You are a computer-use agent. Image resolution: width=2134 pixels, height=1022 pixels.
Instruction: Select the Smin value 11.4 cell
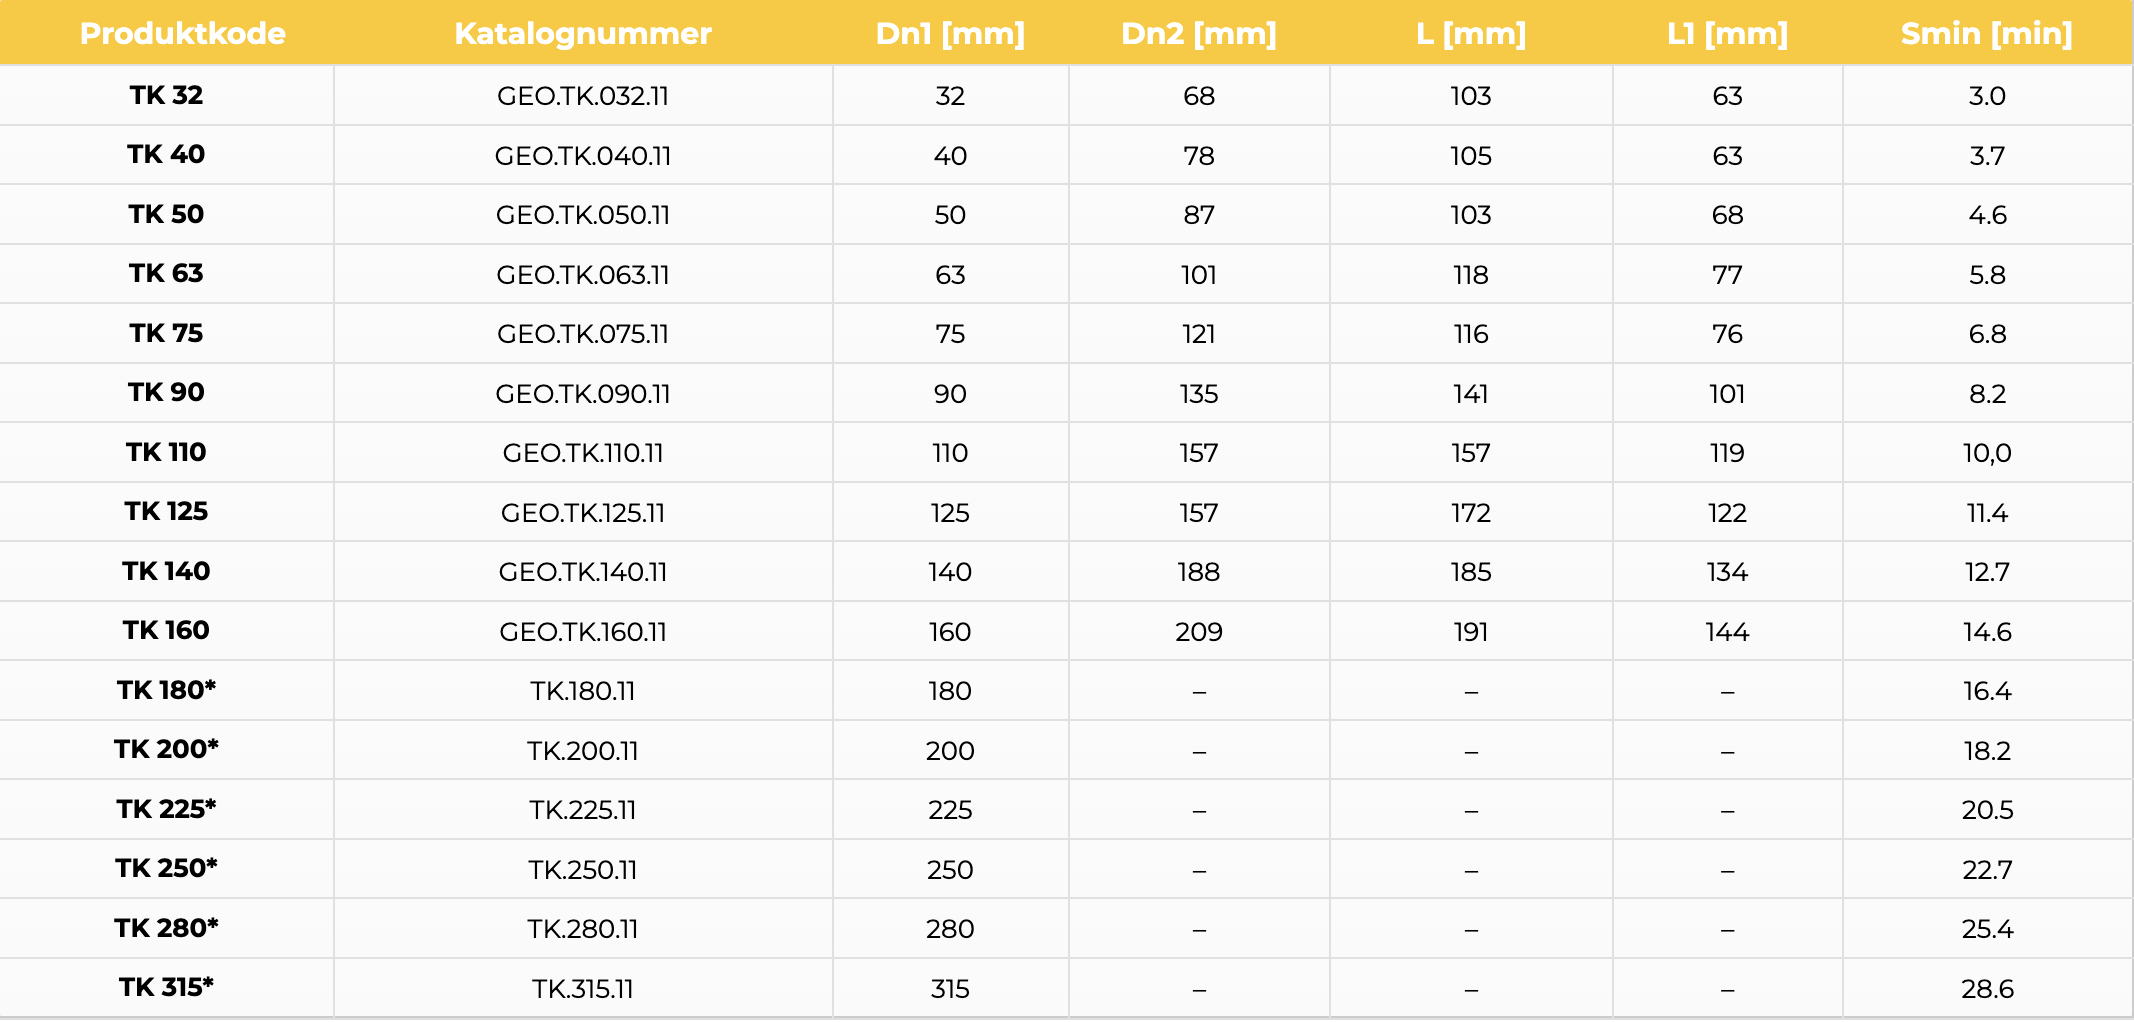[x=1987, y=513]
